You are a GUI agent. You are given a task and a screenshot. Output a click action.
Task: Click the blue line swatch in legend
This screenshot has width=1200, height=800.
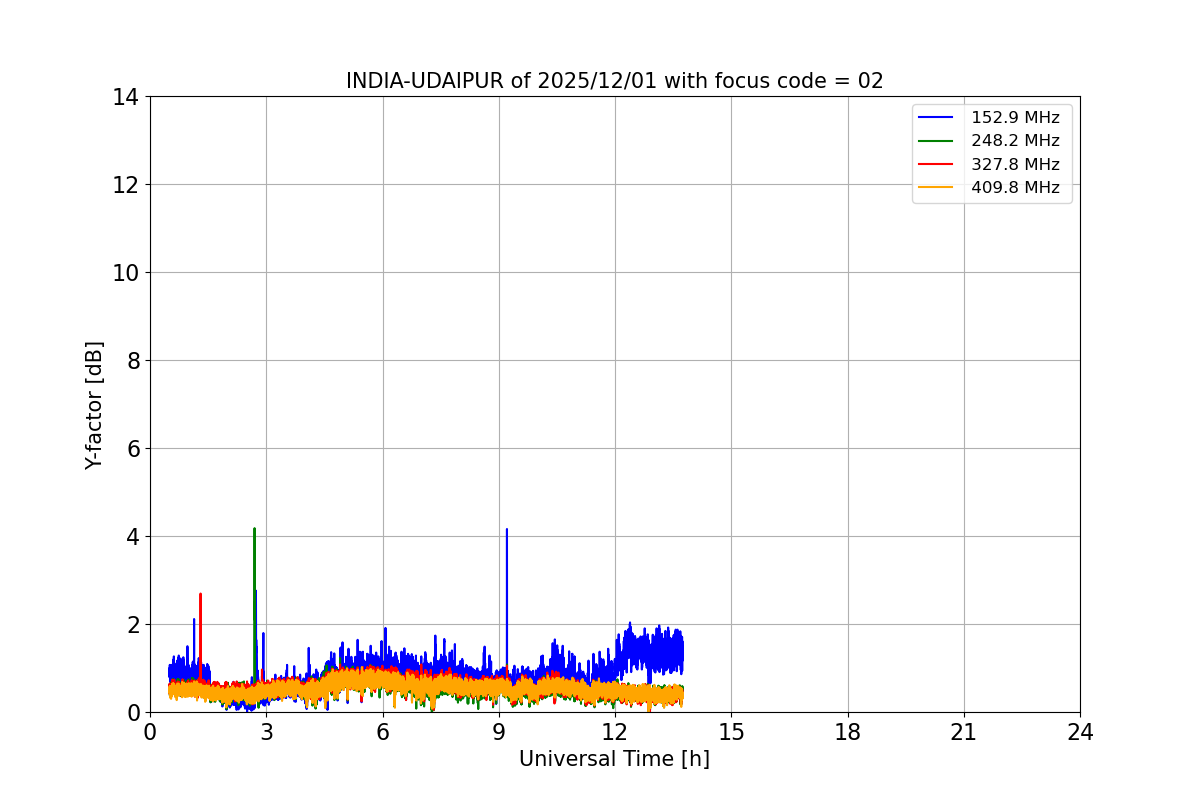coord(937,118)
